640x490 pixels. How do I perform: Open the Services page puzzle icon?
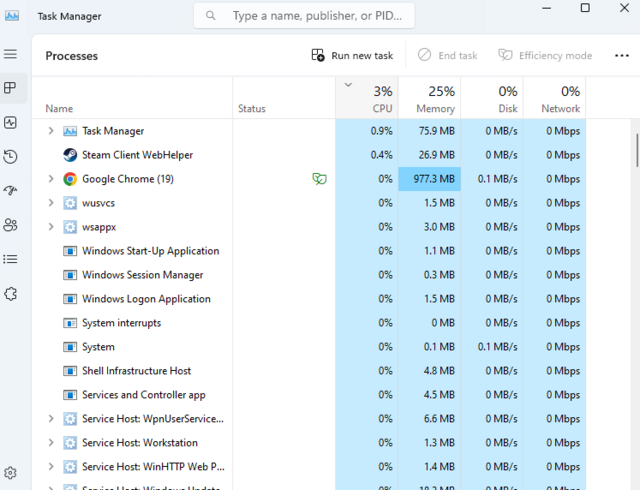[x=10, y=294]
